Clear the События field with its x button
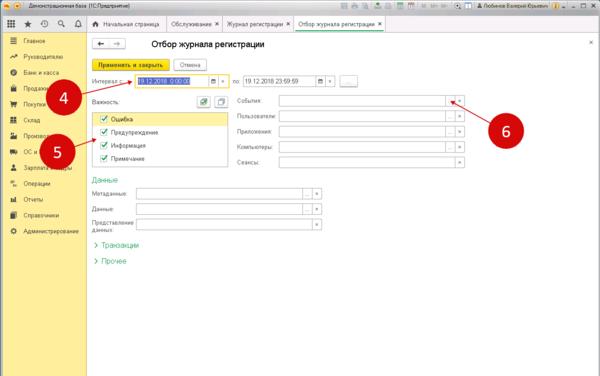The width and height of the screenshot is (600, 376). (460, 101)
